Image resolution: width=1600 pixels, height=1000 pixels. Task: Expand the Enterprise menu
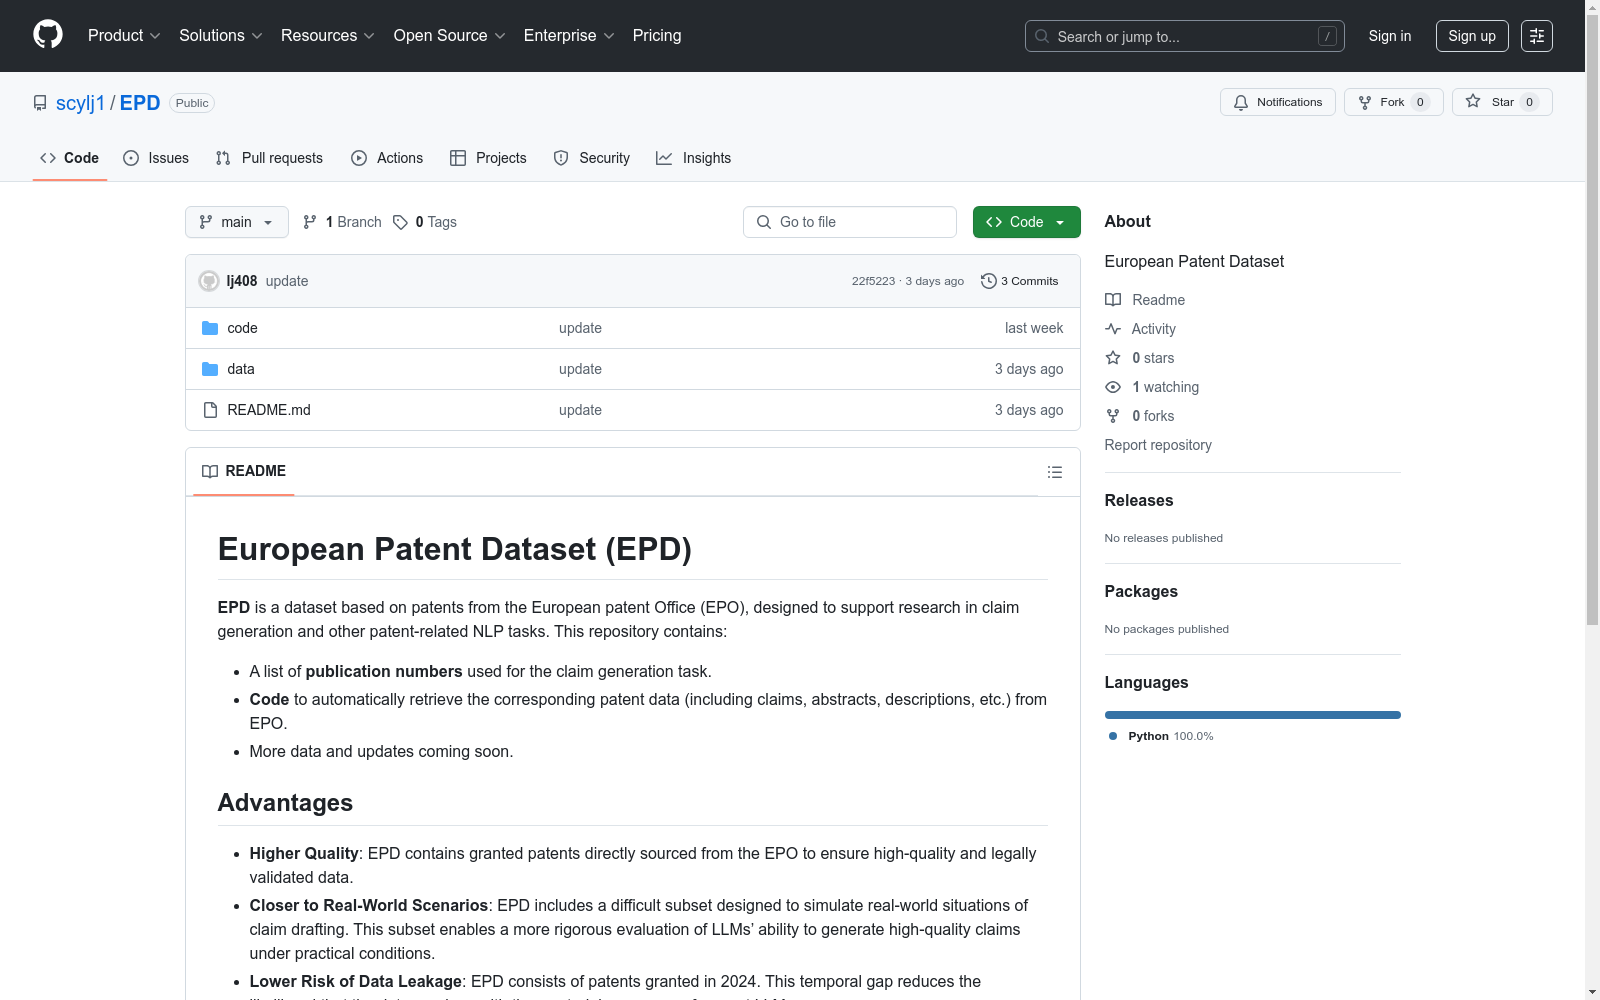point(569,35)
